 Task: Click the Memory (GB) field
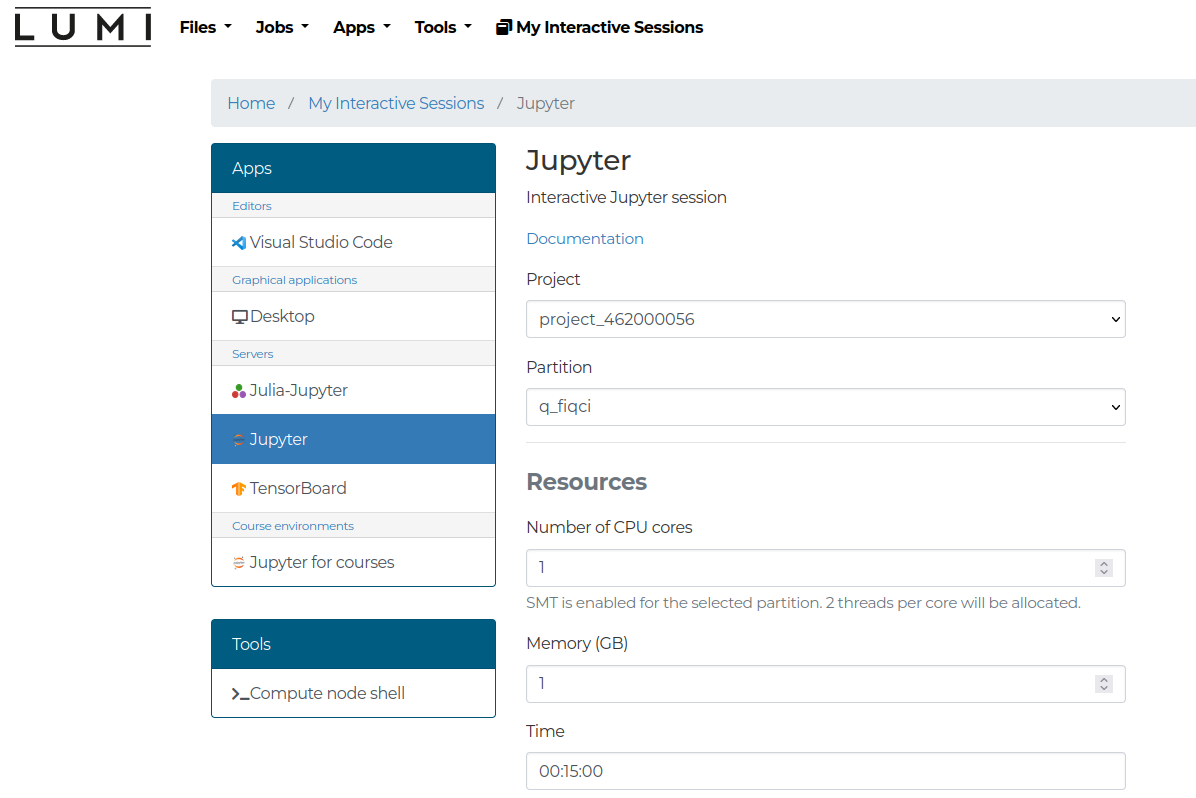pyautogui.click(x=825, y=684)
